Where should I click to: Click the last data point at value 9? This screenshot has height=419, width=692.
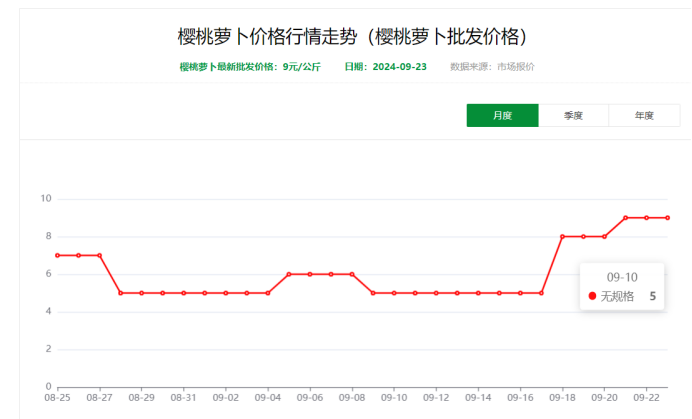(x=667, y=218)
